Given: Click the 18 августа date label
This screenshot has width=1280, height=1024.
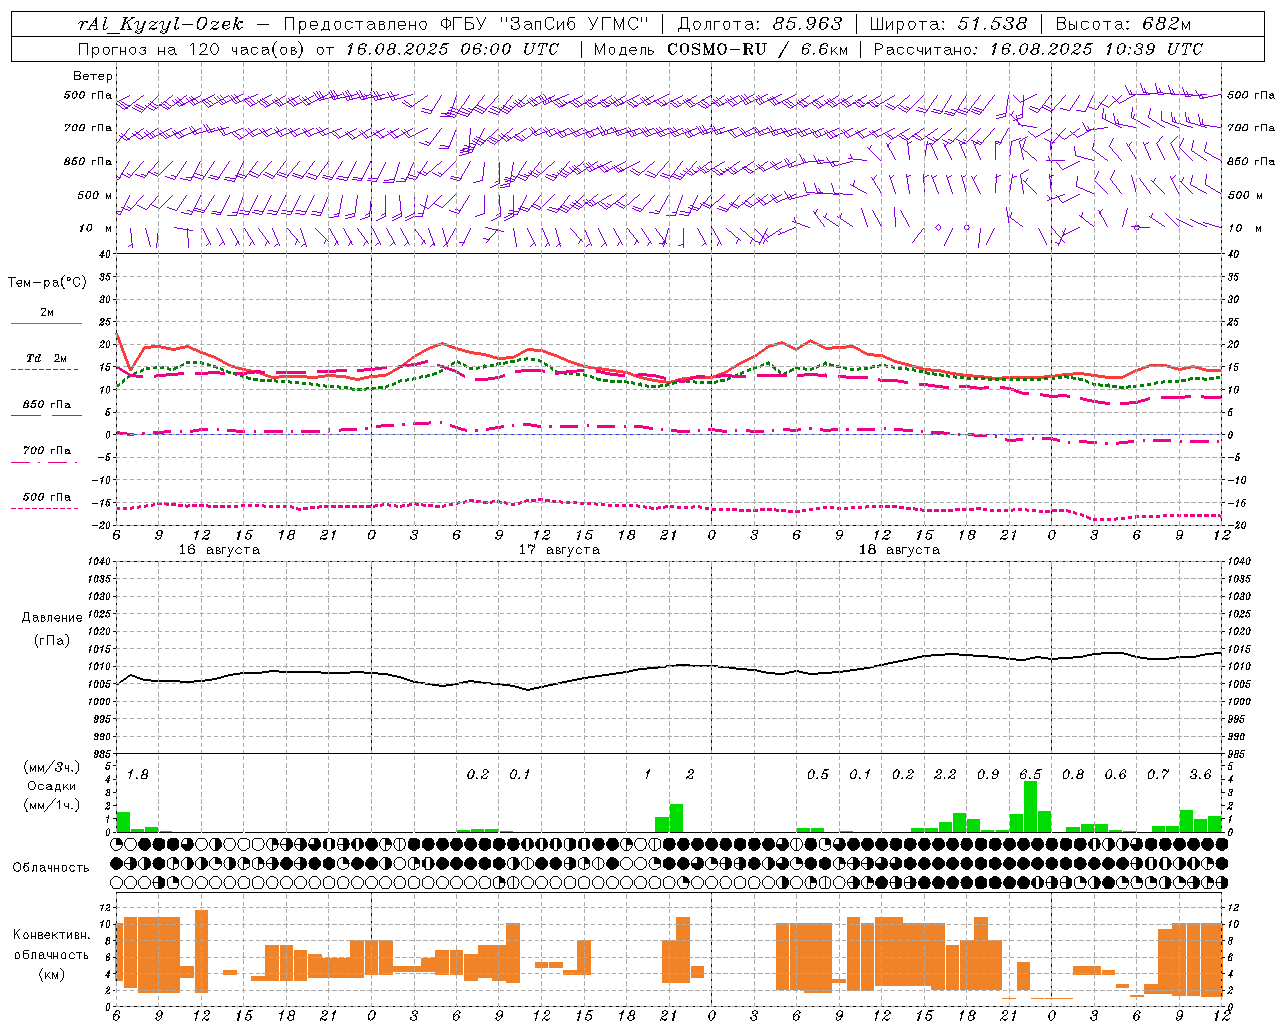Looking at the screenshot, I should (899, 550).
